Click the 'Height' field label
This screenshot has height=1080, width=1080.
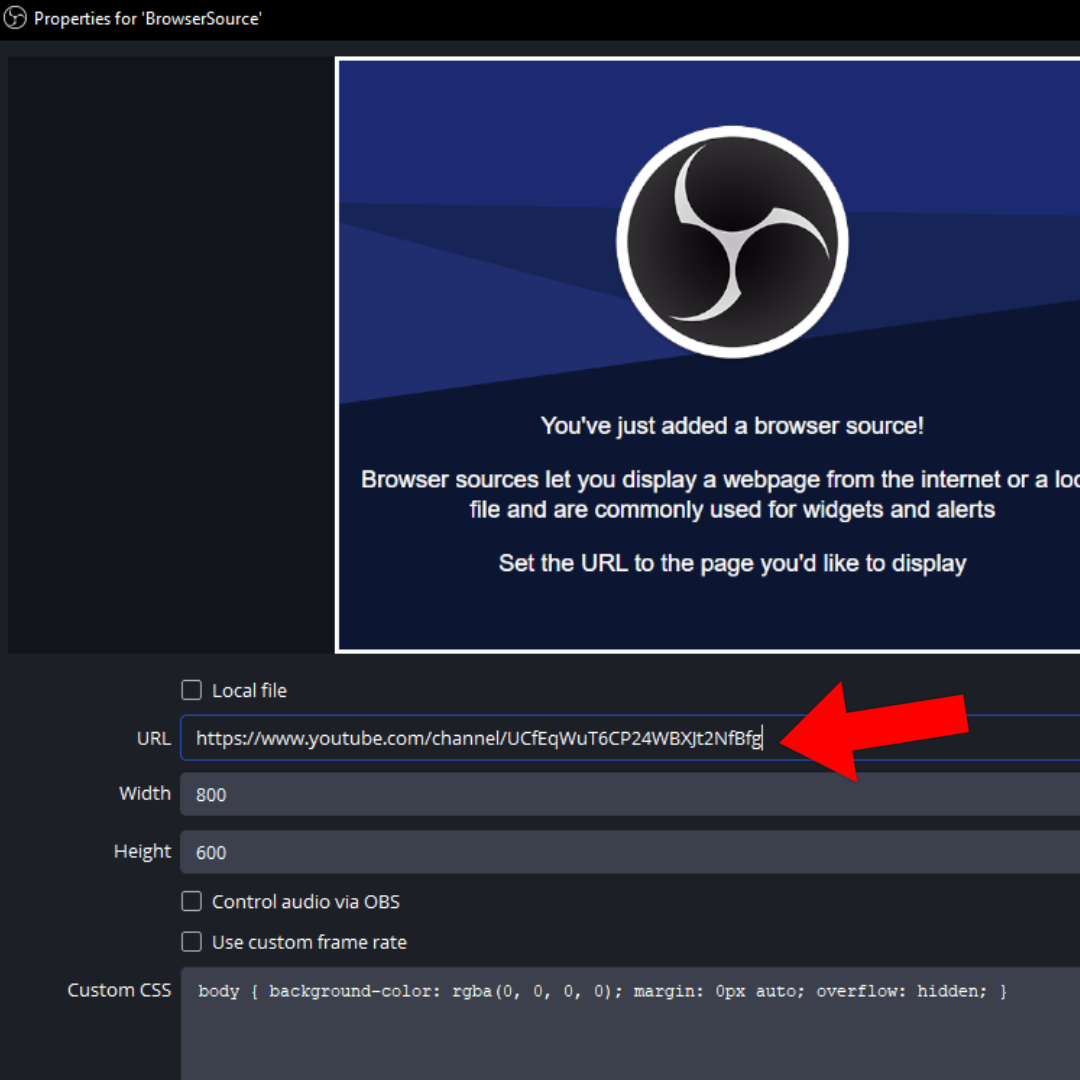tap(142, 852)
